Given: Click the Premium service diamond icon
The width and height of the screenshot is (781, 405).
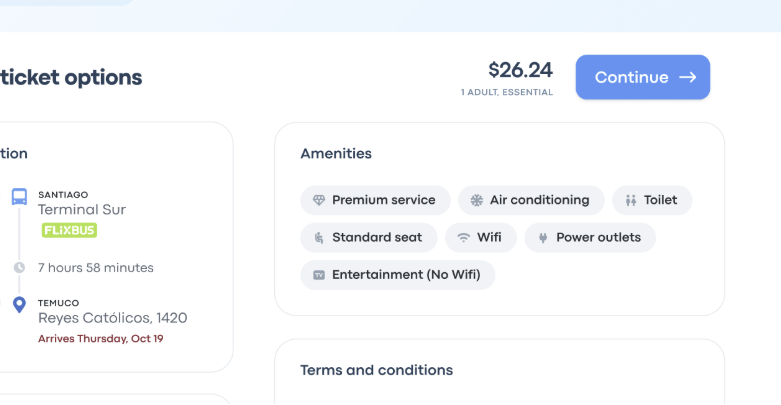Looking at the screenshot, I should click(x=319, y=200).
